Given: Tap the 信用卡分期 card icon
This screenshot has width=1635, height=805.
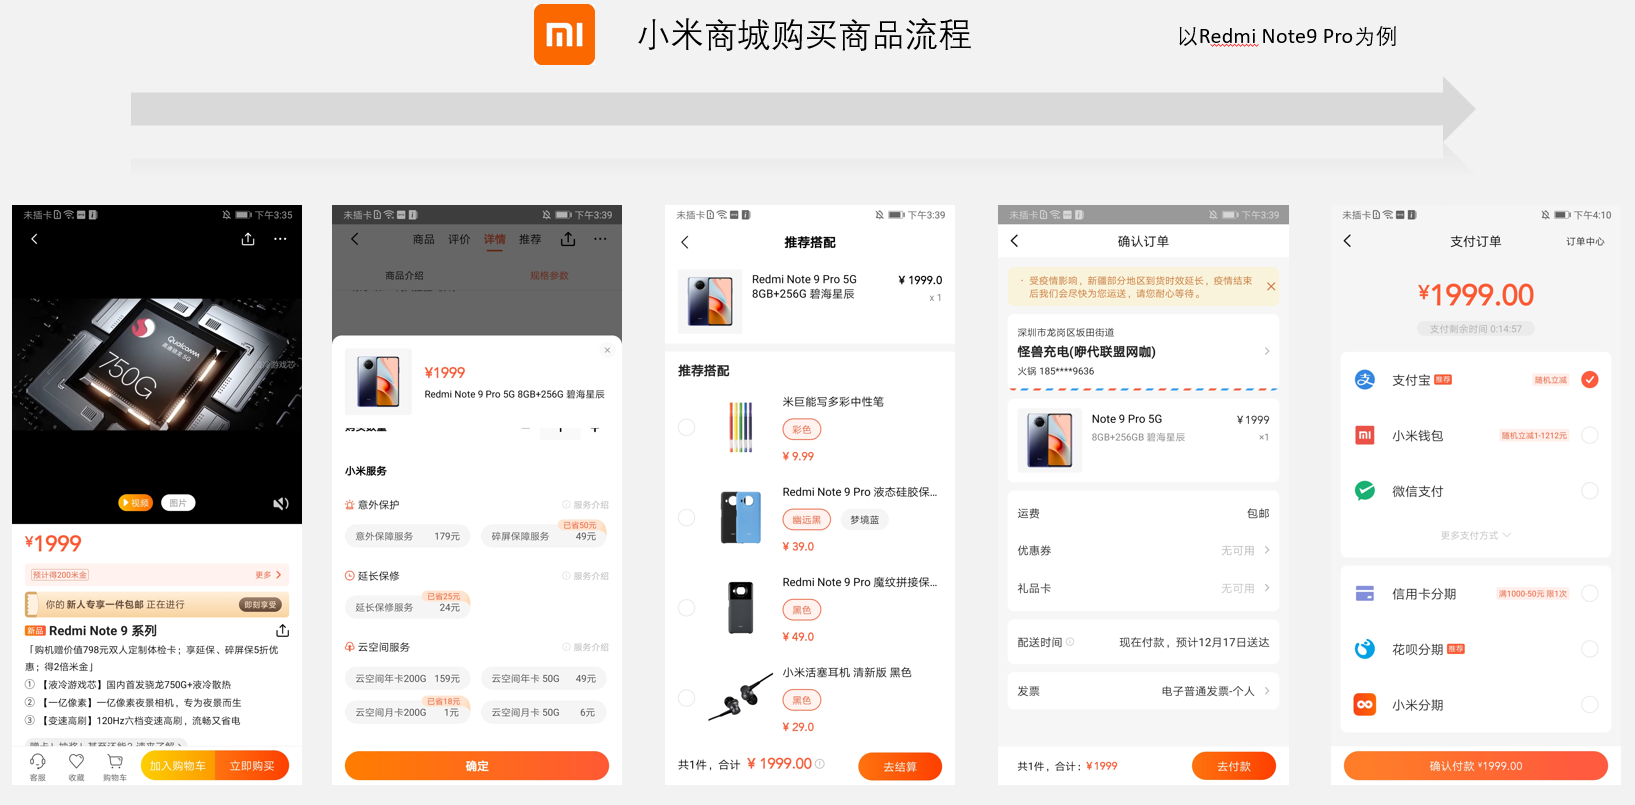Looking at the screenshot, I should click(1365, 594).
